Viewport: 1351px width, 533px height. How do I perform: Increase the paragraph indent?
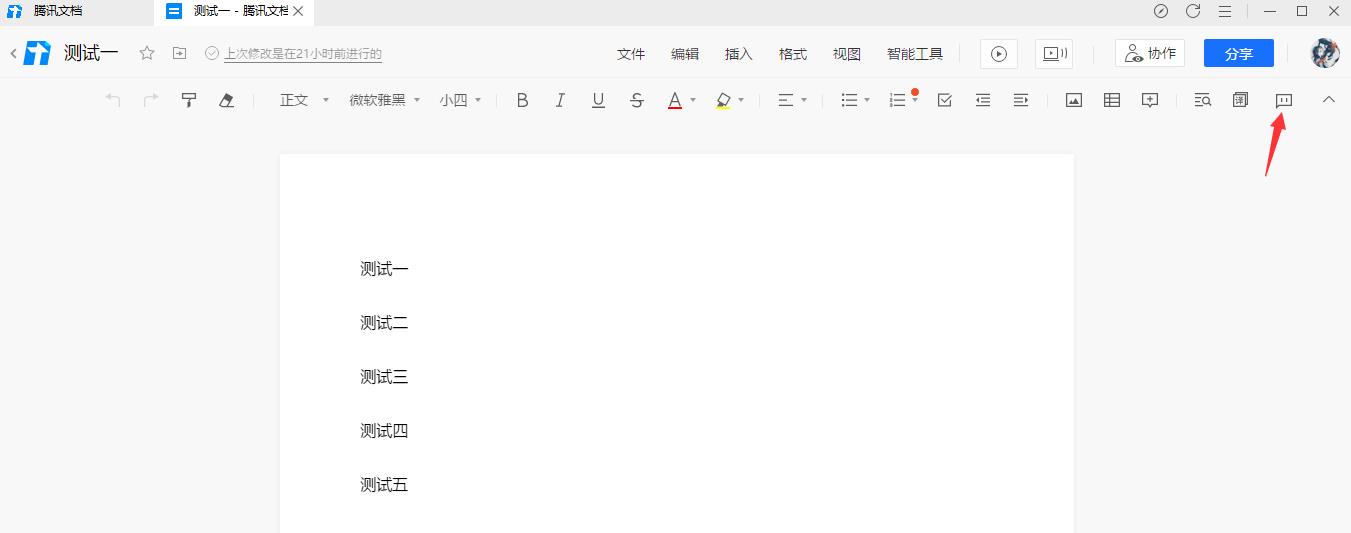(1021, 100)
